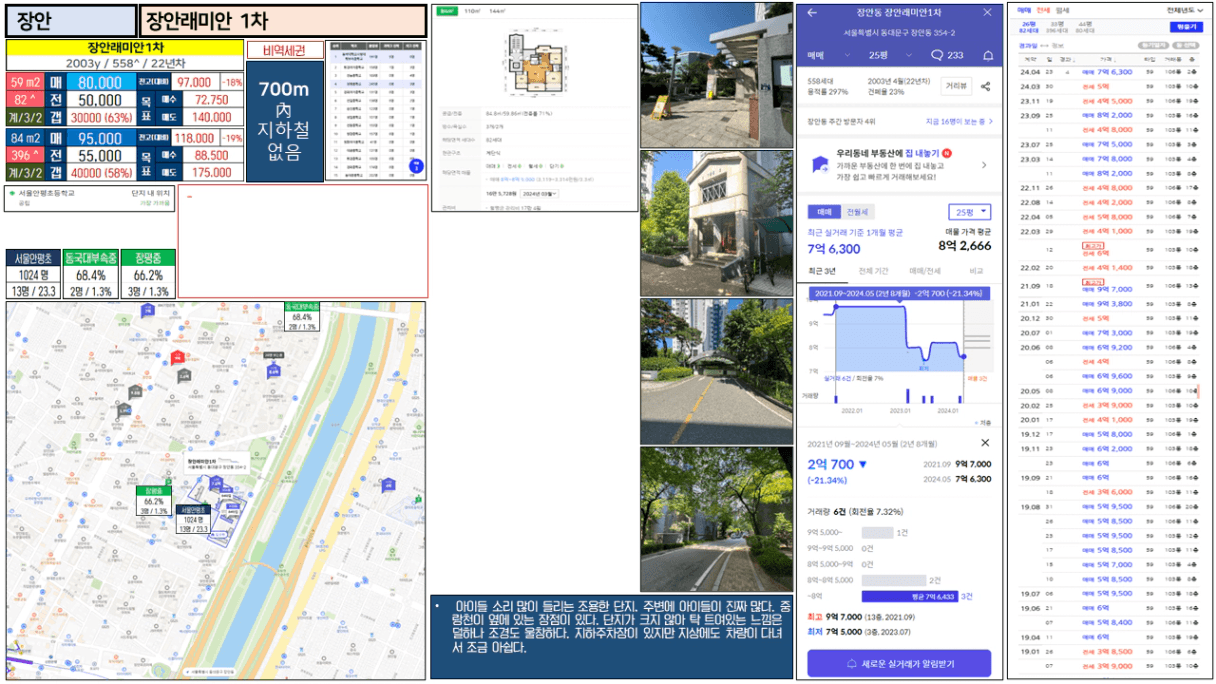Open the 우리동네 부동산에 집 내놓기 banner
This screenshot has width=1216, height=684.
[900, 165]
